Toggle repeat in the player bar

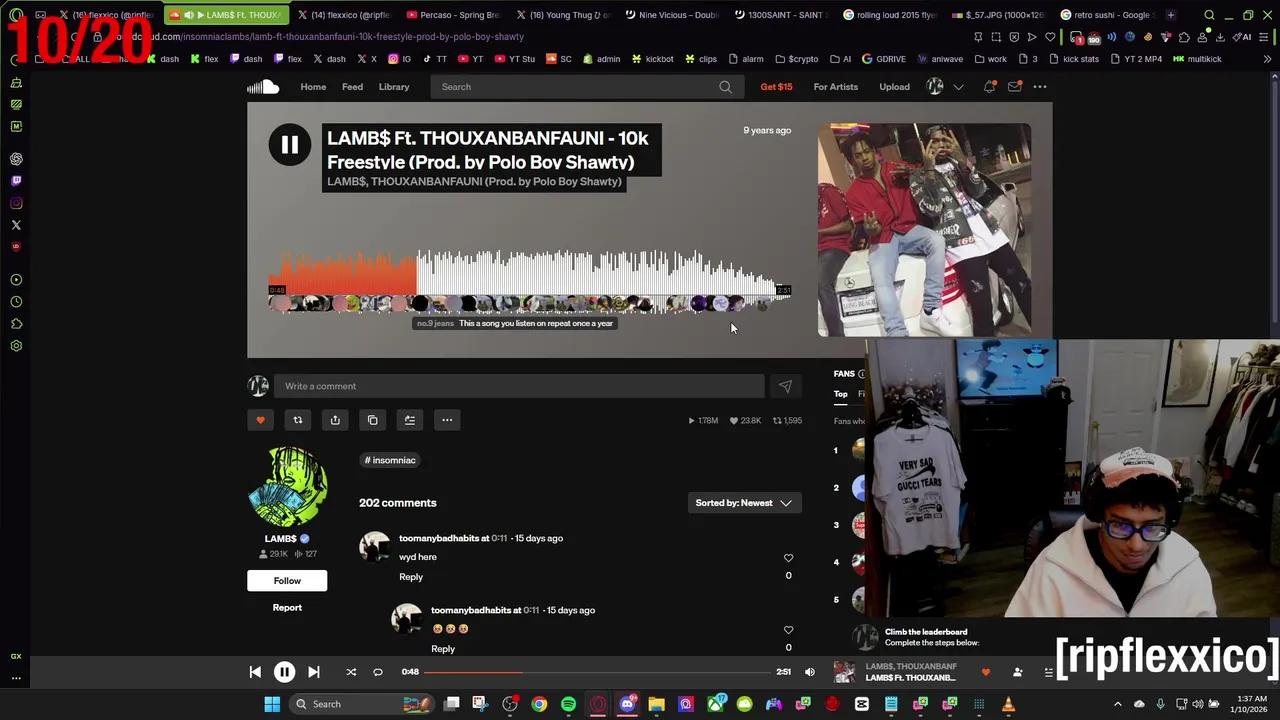tap(378, 672)
